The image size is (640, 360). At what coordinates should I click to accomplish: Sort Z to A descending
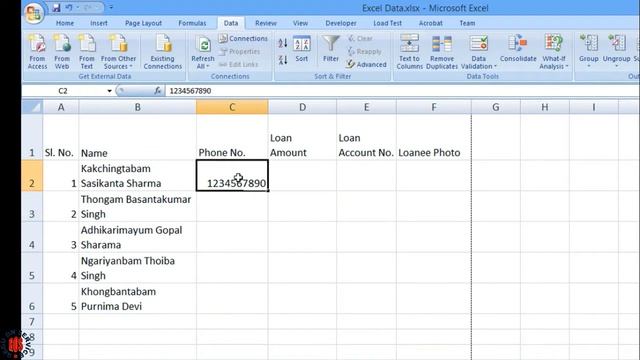coord(283,60)
